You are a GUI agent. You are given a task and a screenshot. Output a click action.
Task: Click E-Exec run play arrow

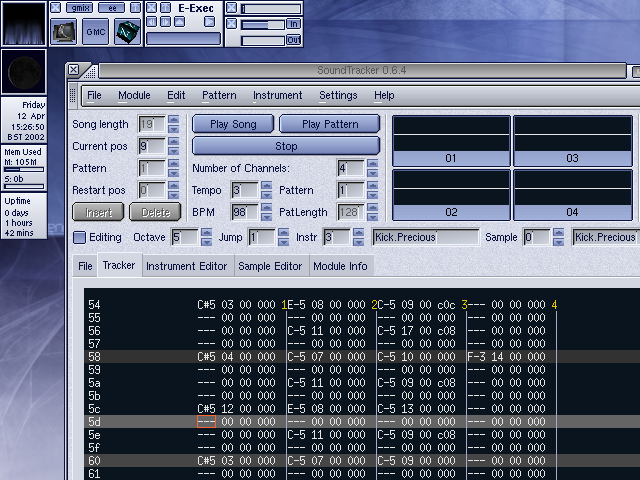[x=209, y=22]
